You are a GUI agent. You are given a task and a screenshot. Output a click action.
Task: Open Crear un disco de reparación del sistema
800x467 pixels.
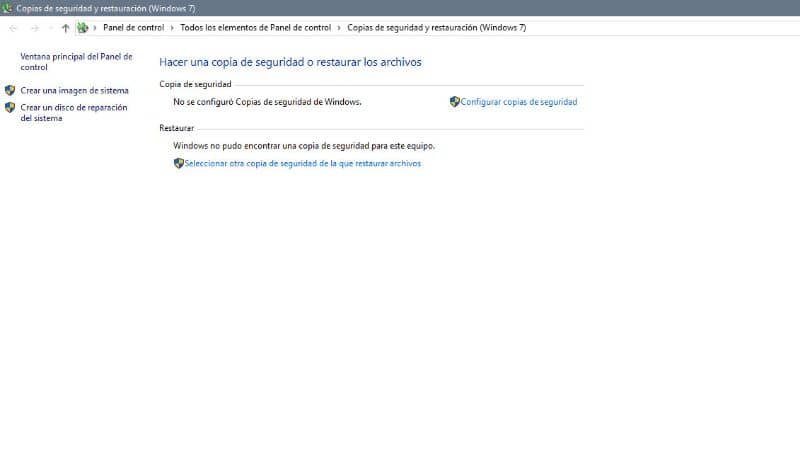pos(73,113)
